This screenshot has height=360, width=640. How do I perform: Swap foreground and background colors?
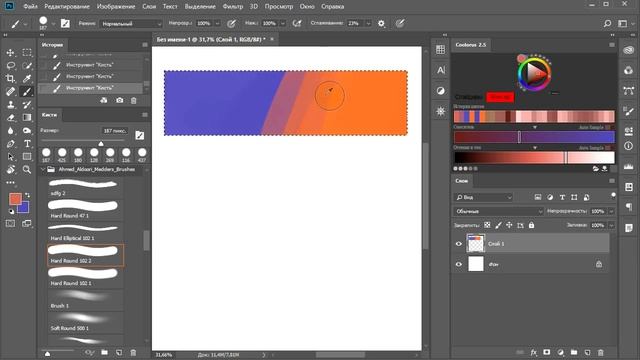[27, 195]
